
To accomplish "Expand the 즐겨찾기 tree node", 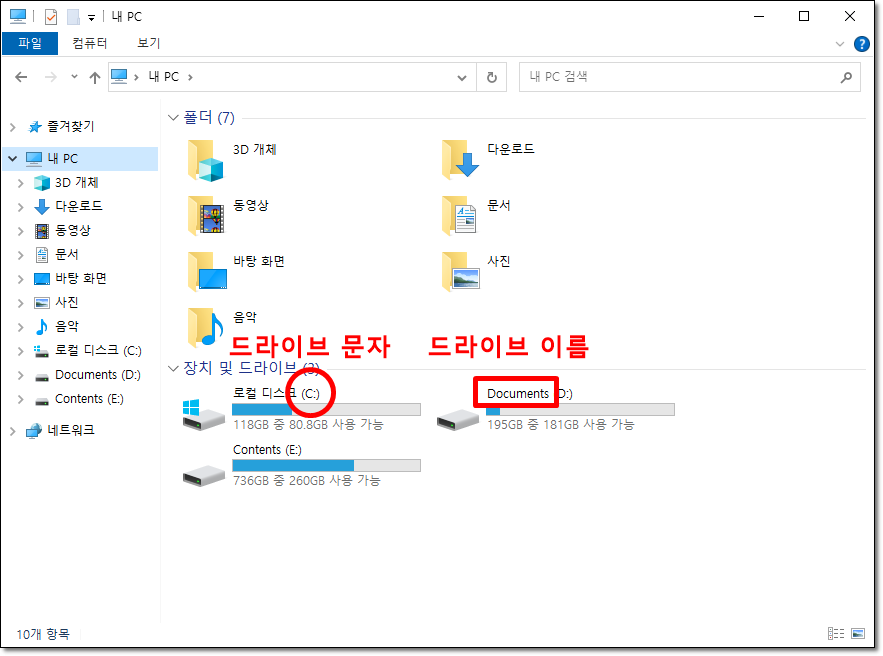I will click(13, 127).
